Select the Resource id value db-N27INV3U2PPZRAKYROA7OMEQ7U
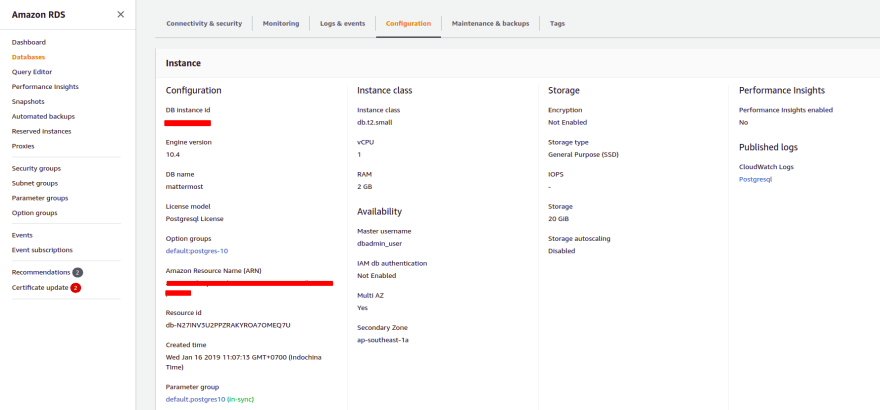Screen dimensions: 880x410 pos(228,325)
